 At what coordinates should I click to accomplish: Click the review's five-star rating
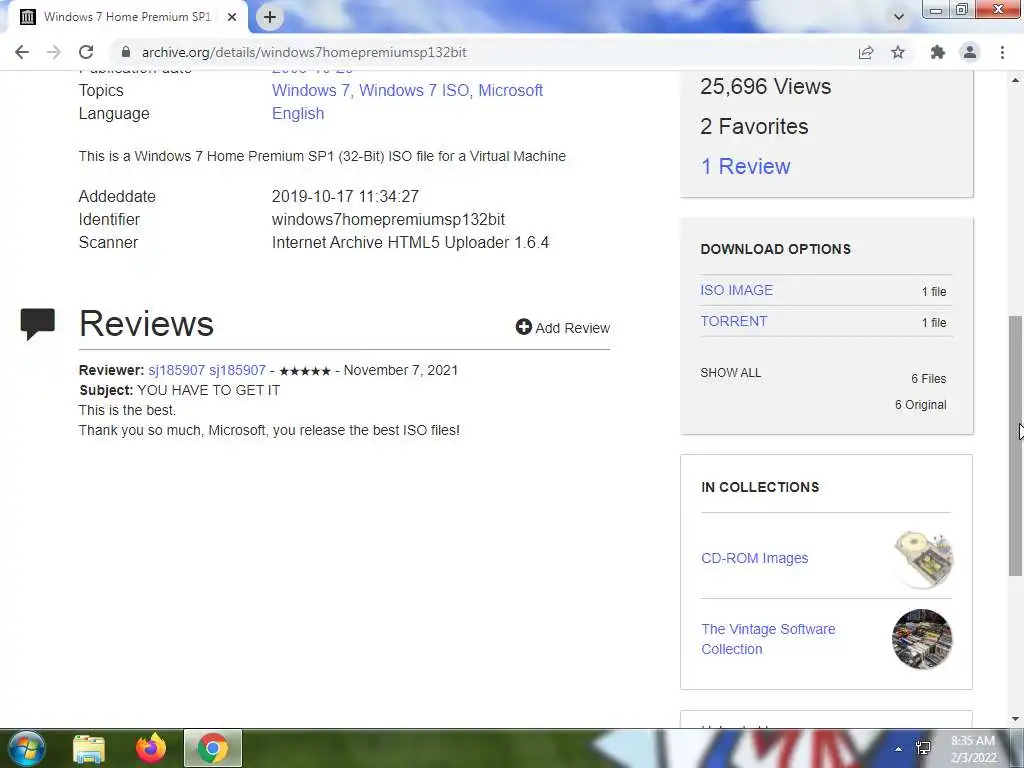click(x=305, y=371)
